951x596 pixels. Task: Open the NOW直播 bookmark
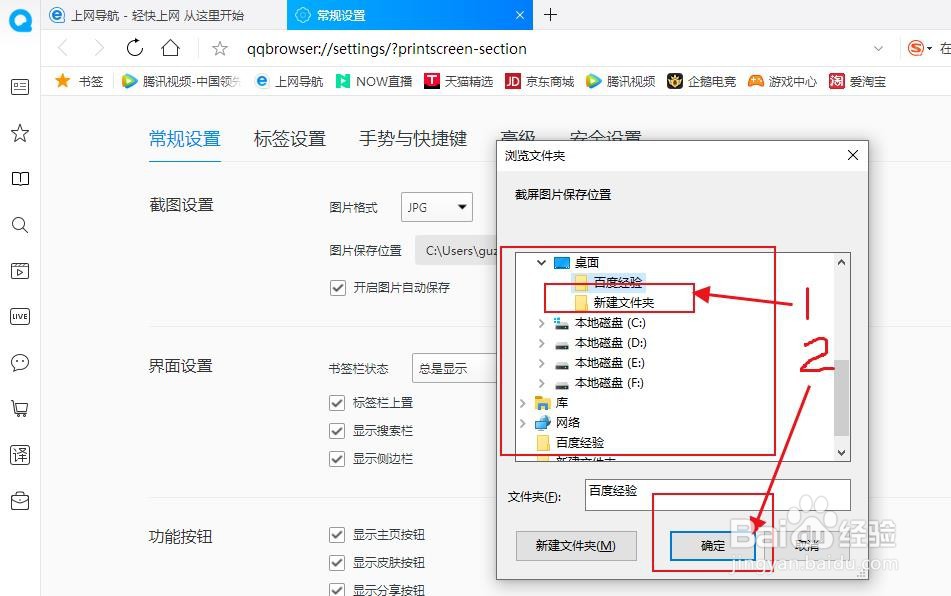[x=374, y=81]
